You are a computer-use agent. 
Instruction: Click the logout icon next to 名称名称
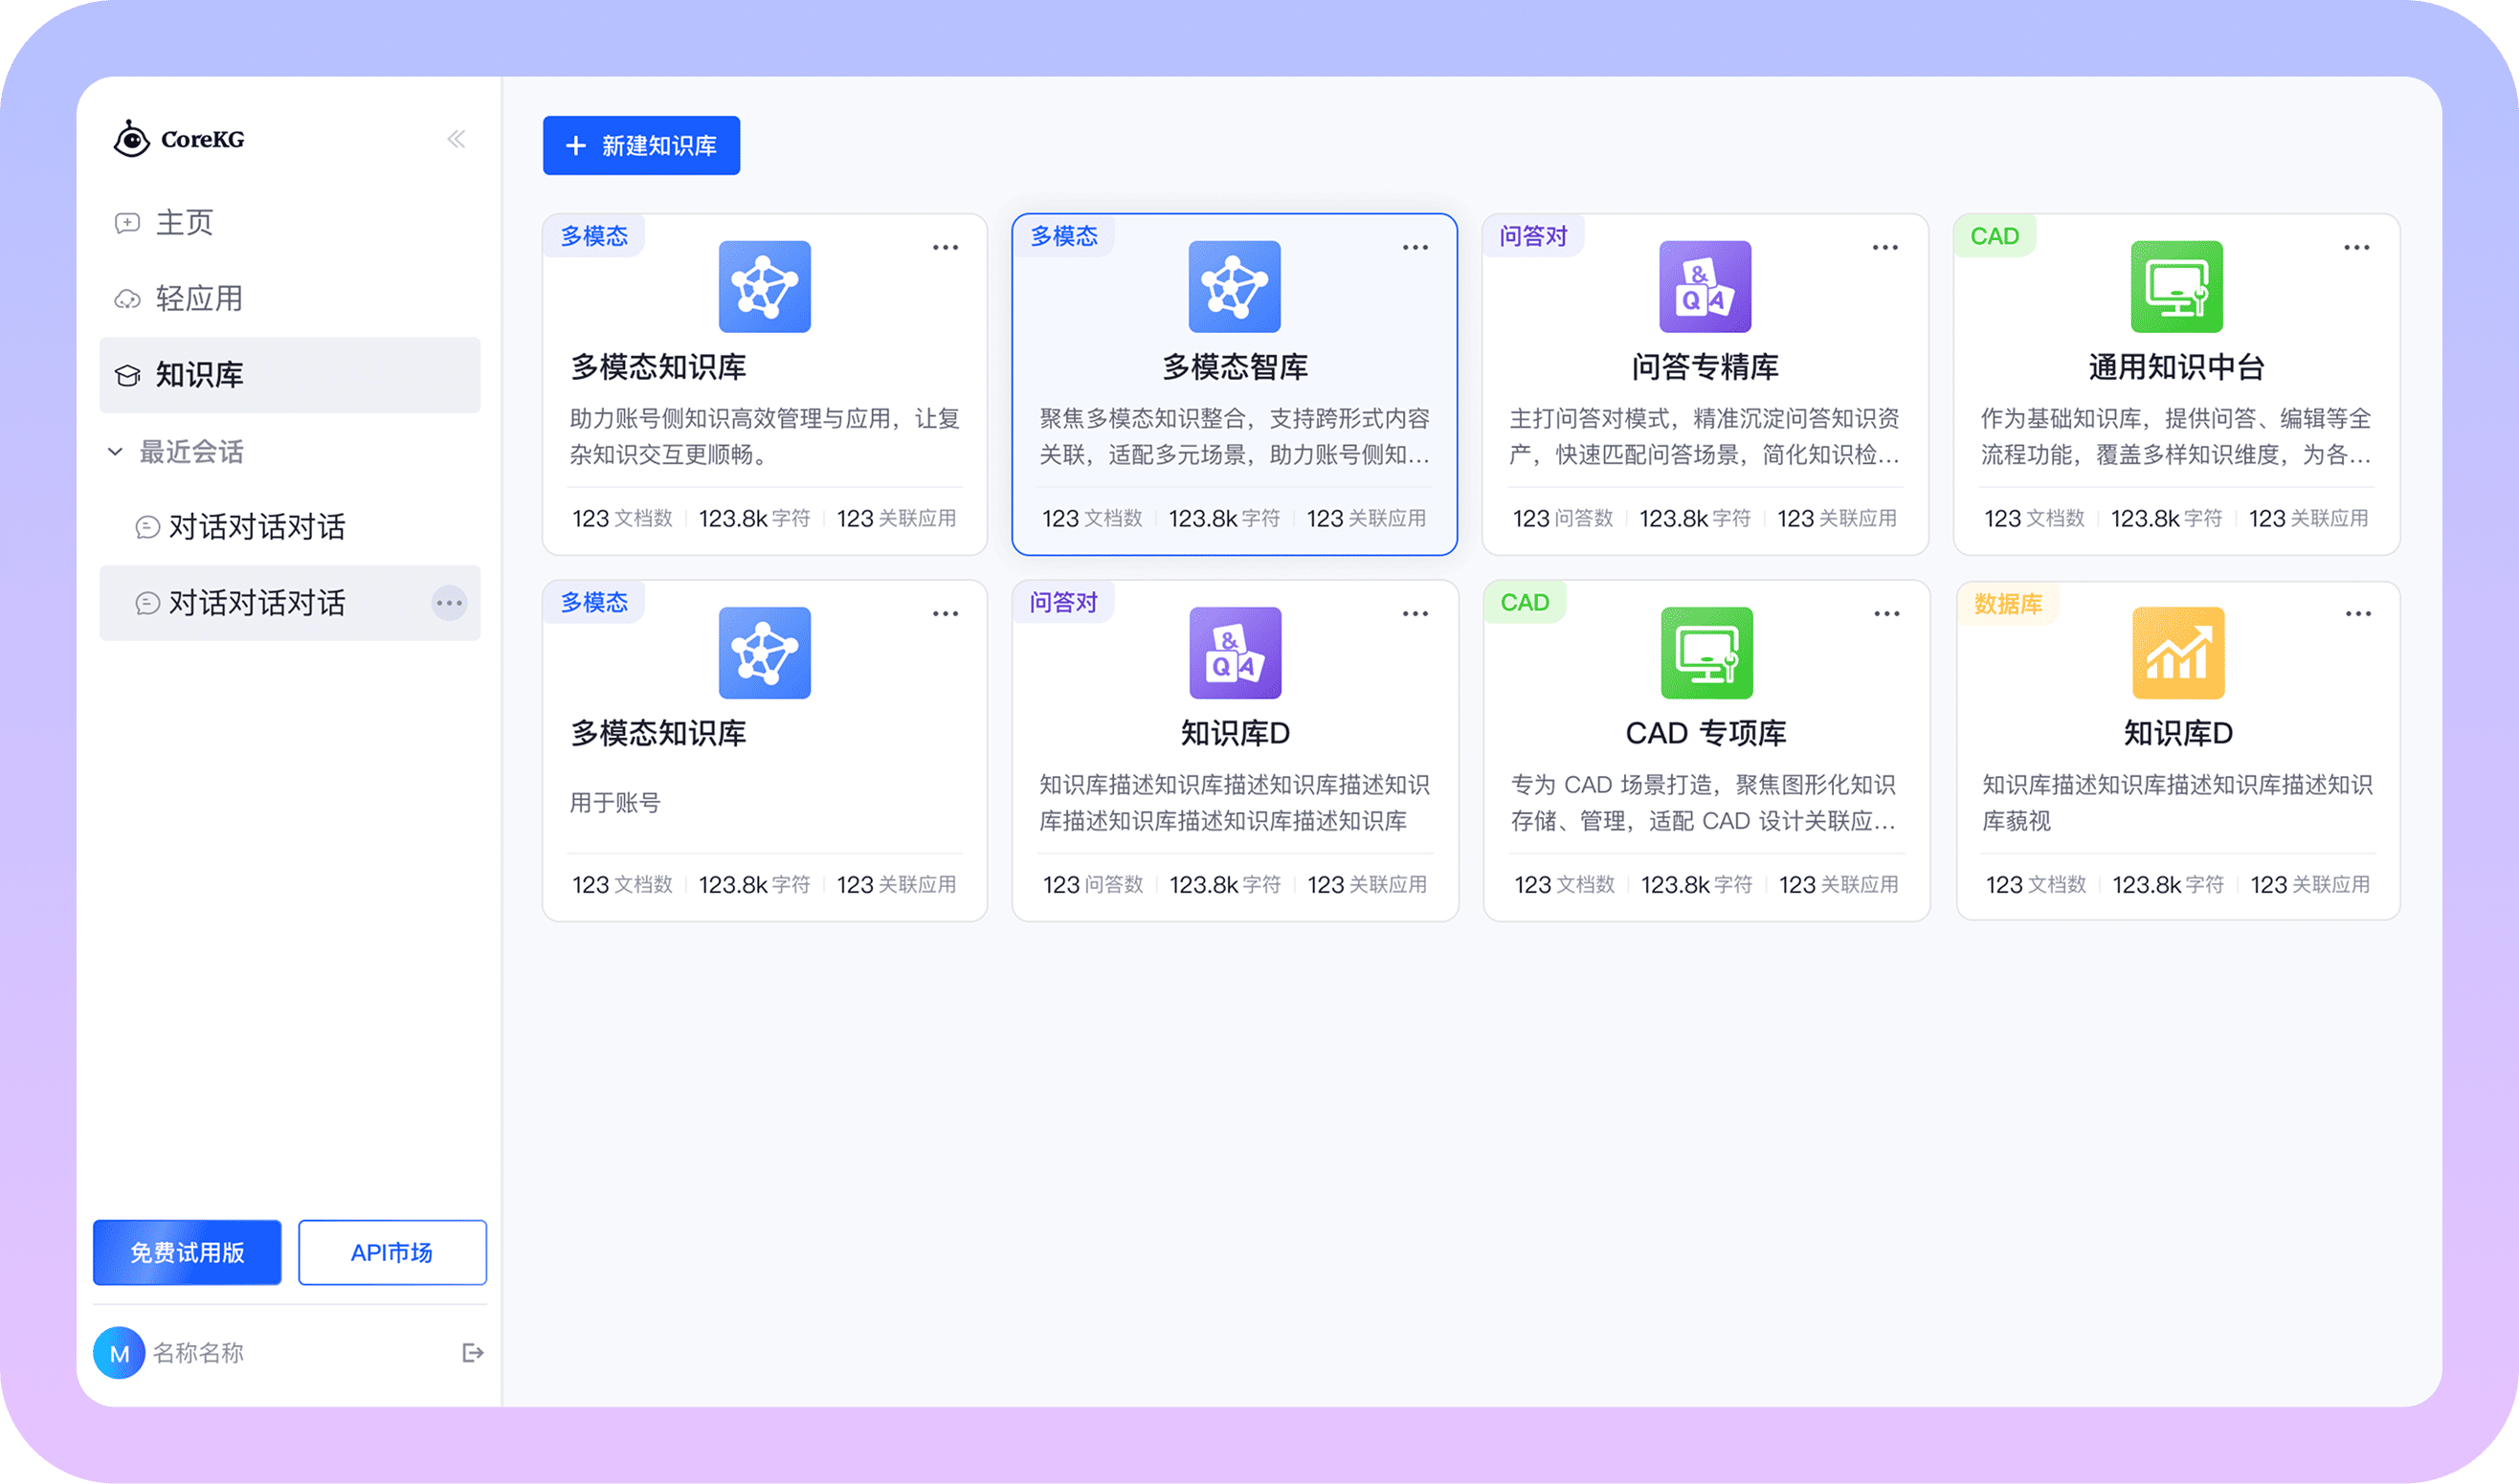[471, 1352]
